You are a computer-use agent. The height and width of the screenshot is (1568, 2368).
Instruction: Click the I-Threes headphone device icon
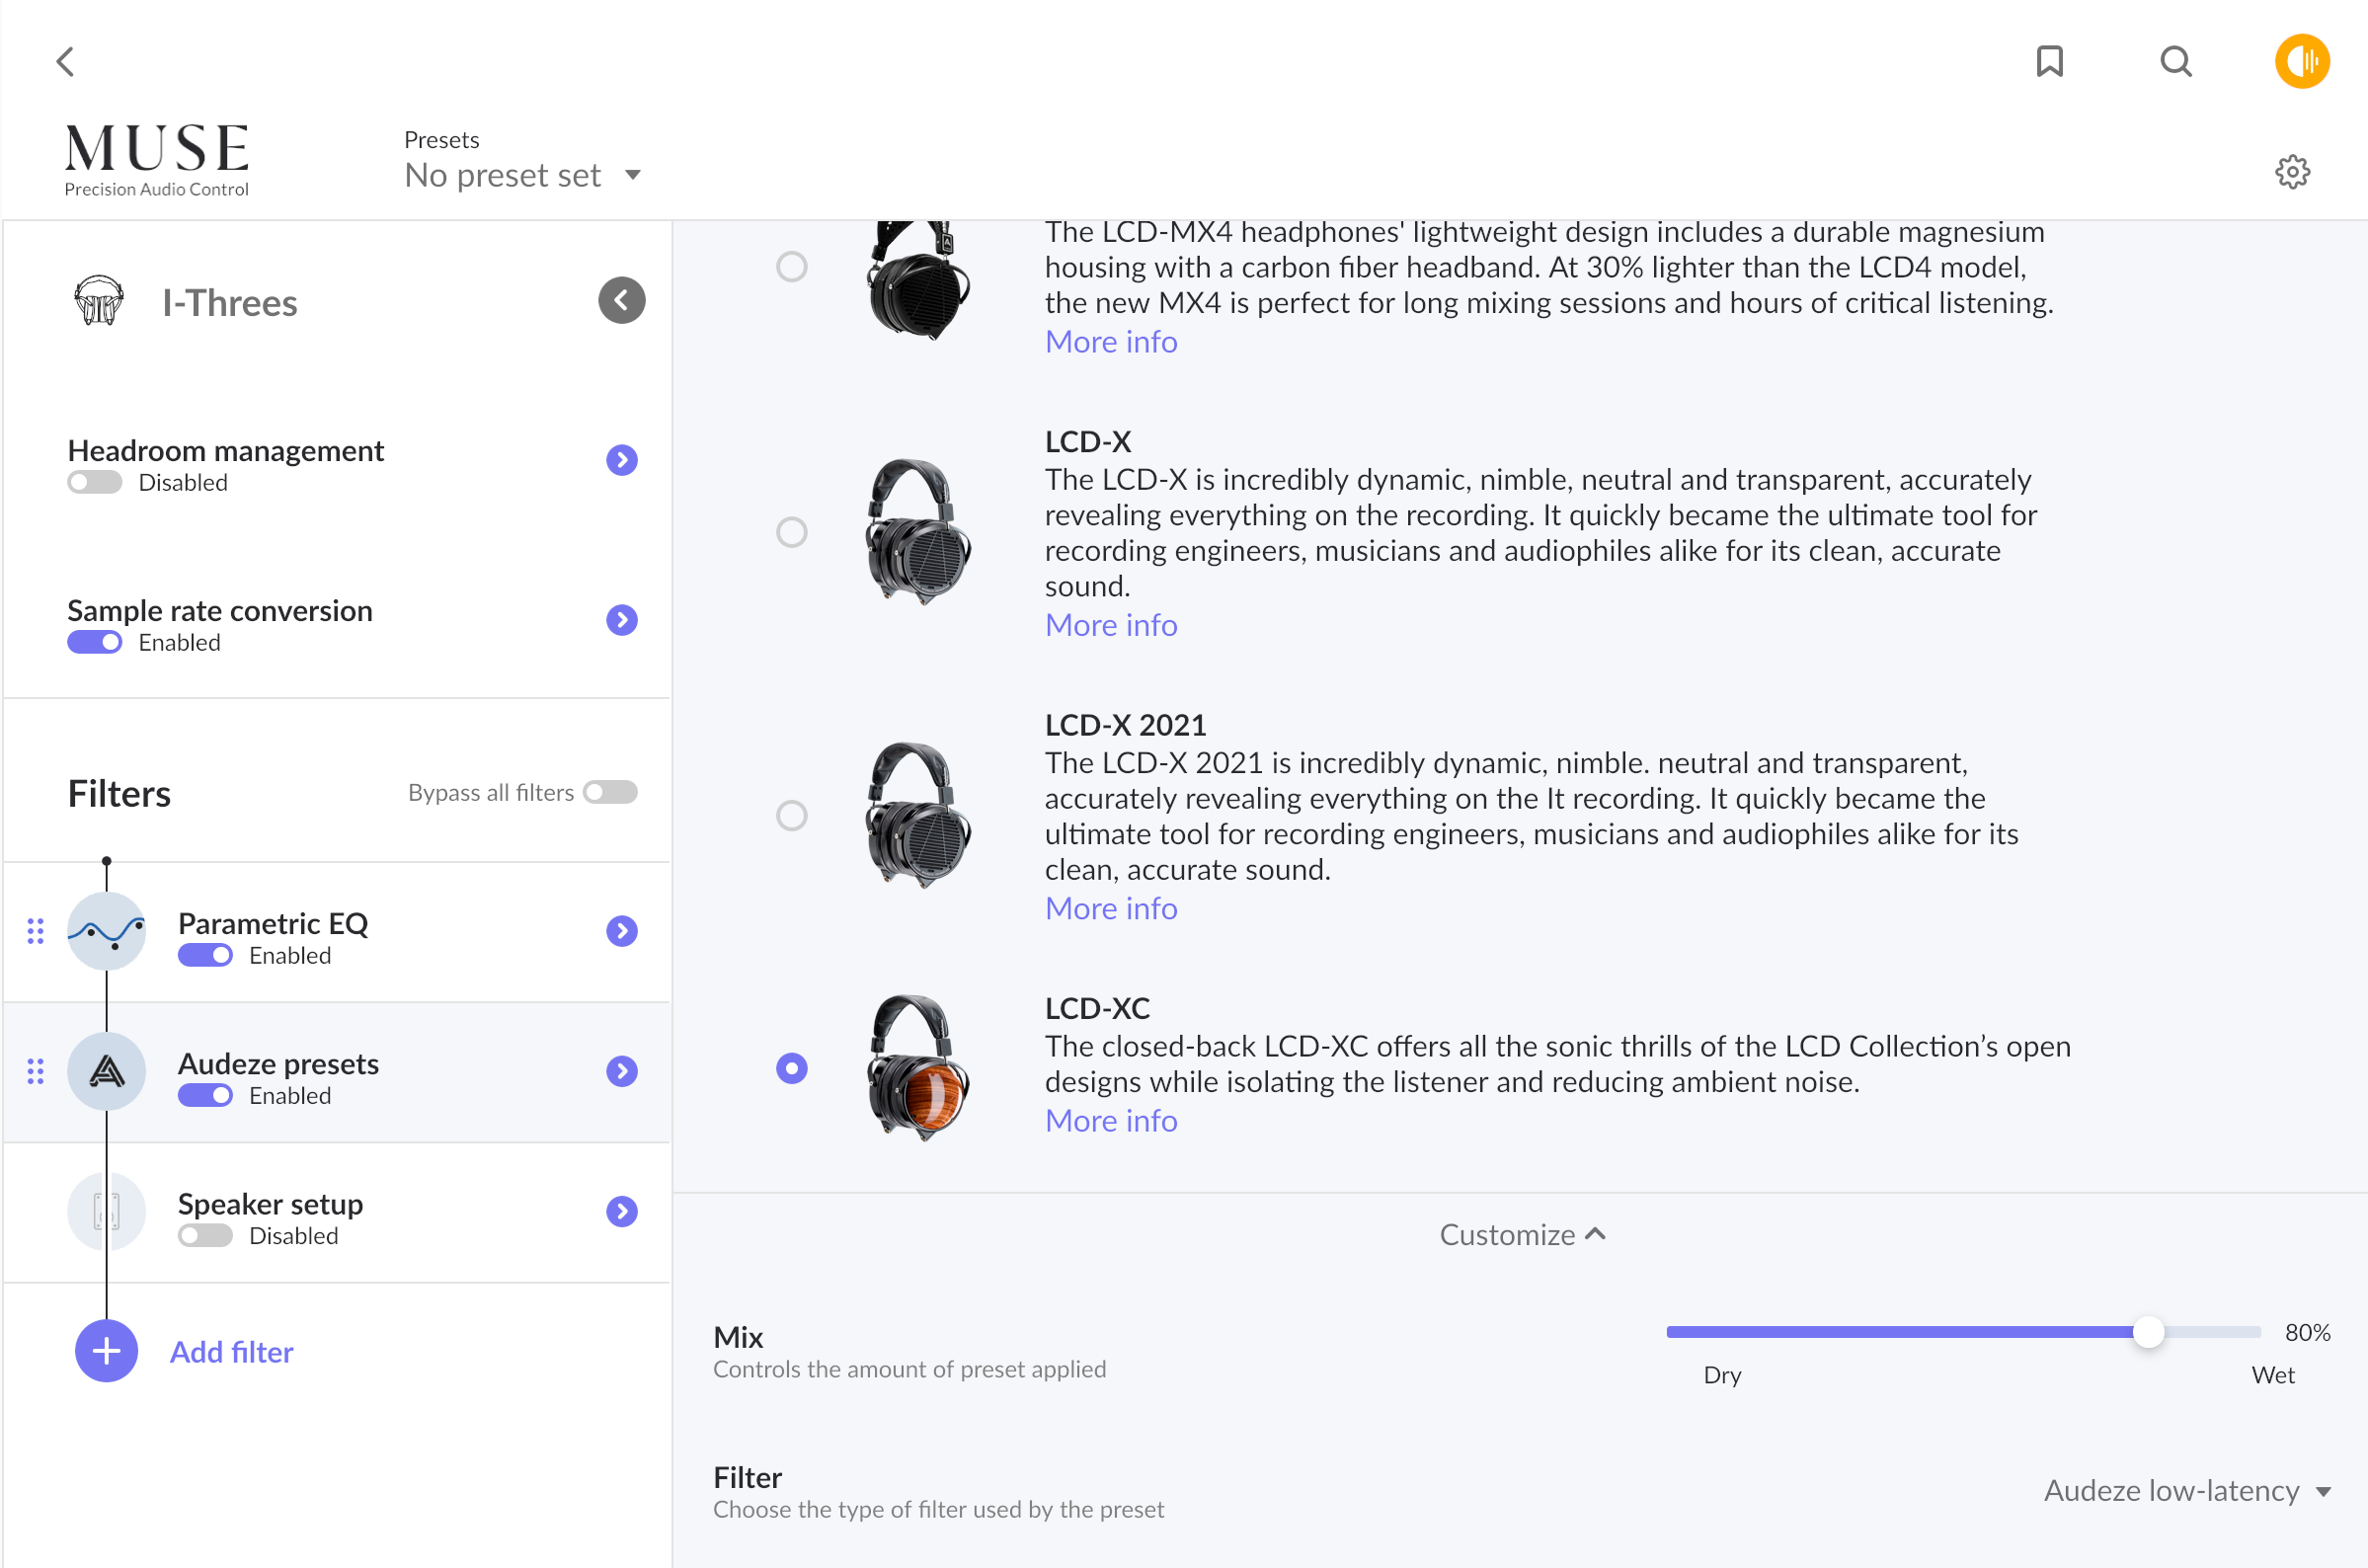coord(99,300)
